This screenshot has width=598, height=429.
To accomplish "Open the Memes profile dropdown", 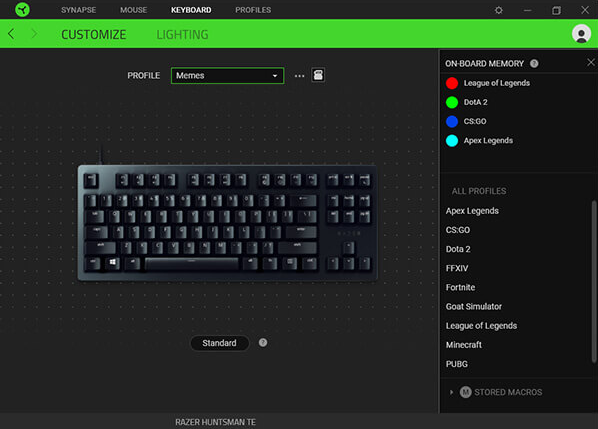I will (227, 76).
